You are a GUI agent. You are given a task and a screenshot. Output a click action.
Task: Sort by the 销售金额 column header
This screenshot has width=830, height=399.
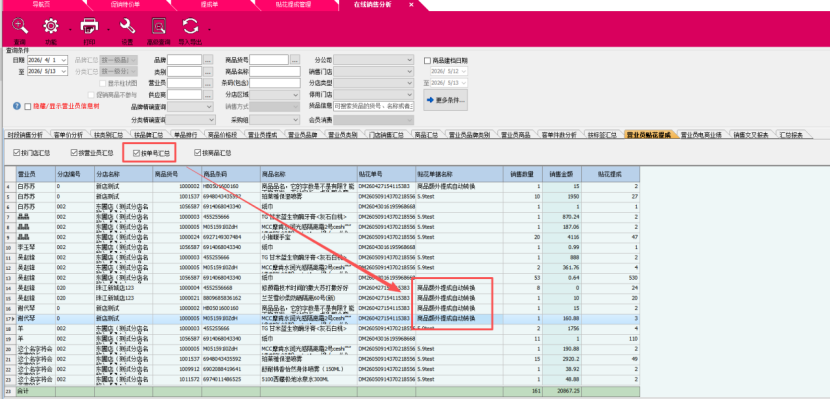pos(562,174)
